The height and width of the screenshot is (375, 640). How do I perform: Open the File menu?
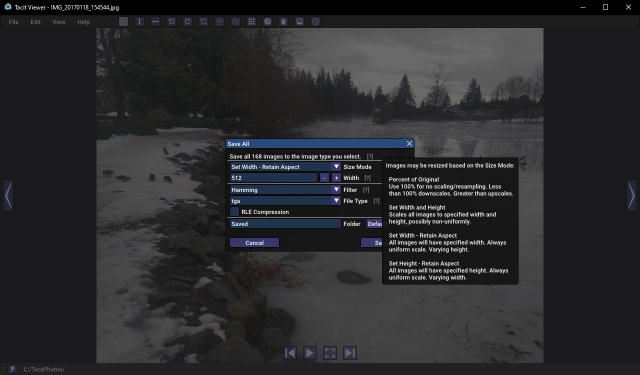pyautogui.click(x=13, y=22)
